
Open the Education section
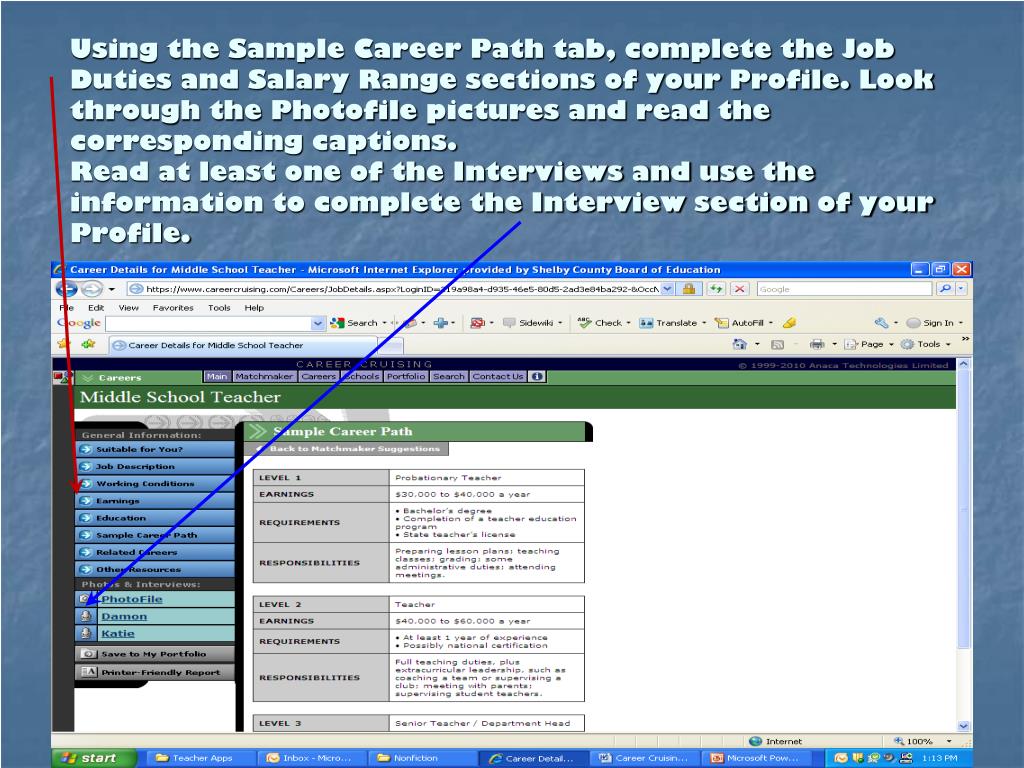155,518
